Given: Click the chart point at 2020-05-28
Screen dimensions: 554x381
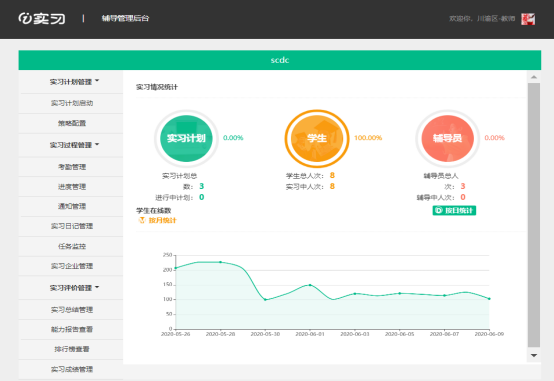Looking at the screenshot, I should click(x=220, y=262).
